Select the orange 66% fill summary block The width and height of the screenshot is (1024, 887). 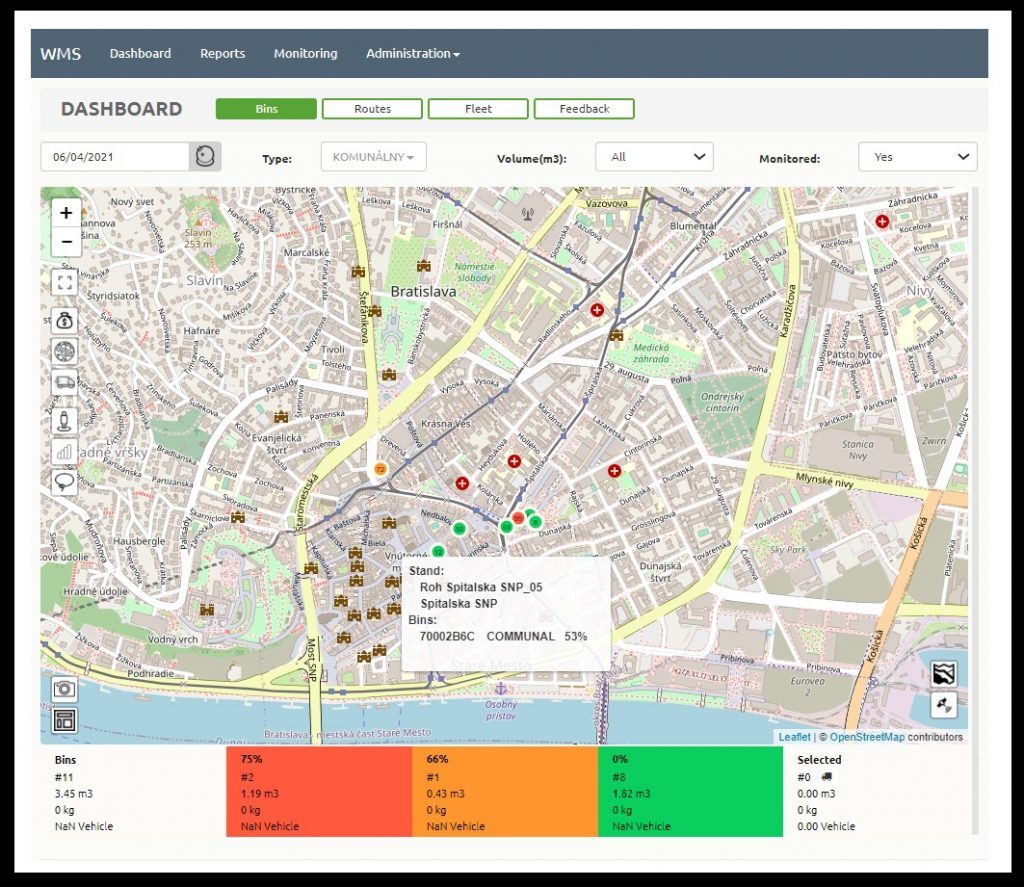[x=505, y=792]
